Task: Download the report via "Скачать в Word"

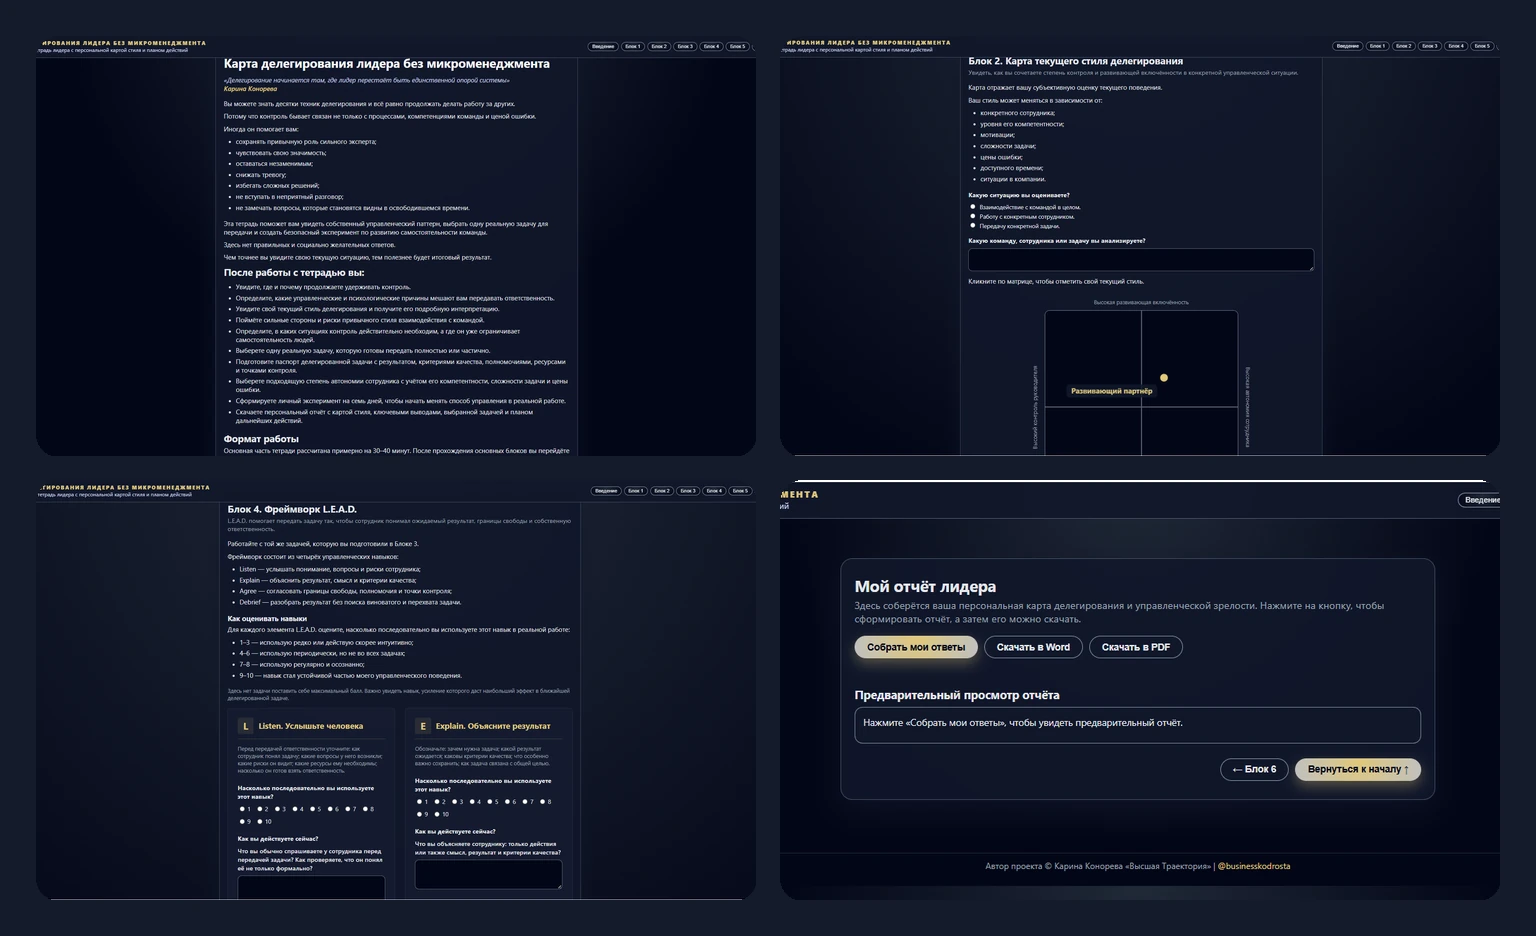Action: click(x=1033, y=647)
